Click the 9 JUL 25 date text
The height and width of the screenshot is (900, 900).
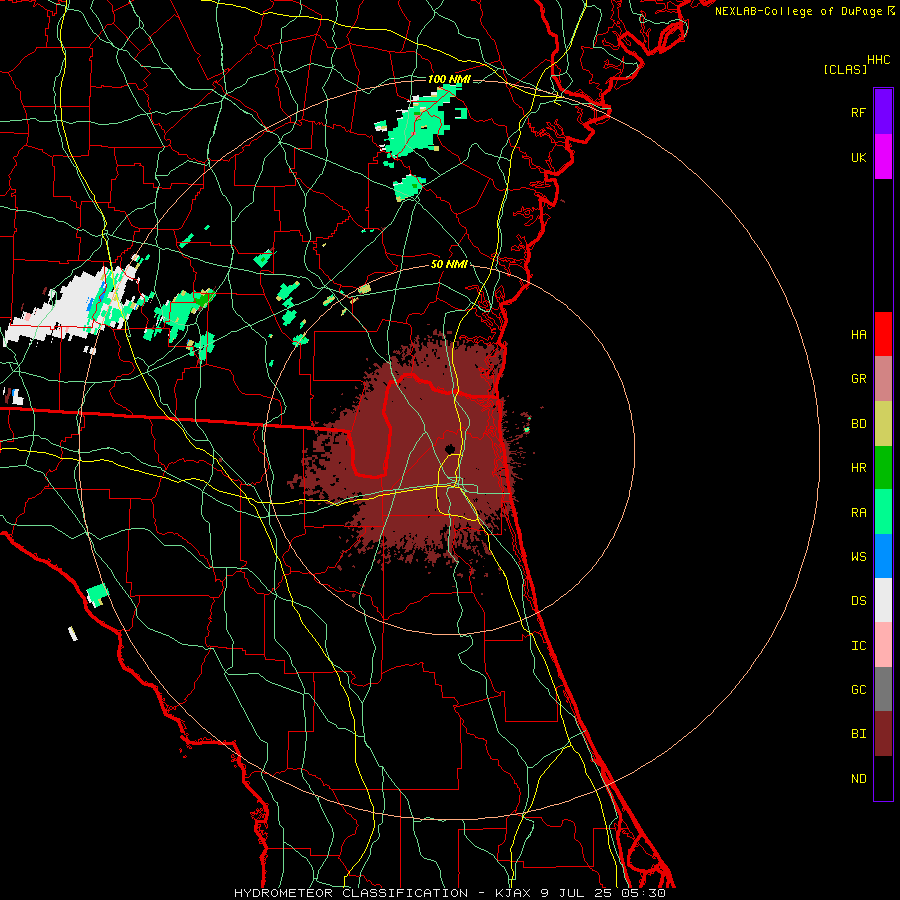pyautogui.click(x=576, y=893)
